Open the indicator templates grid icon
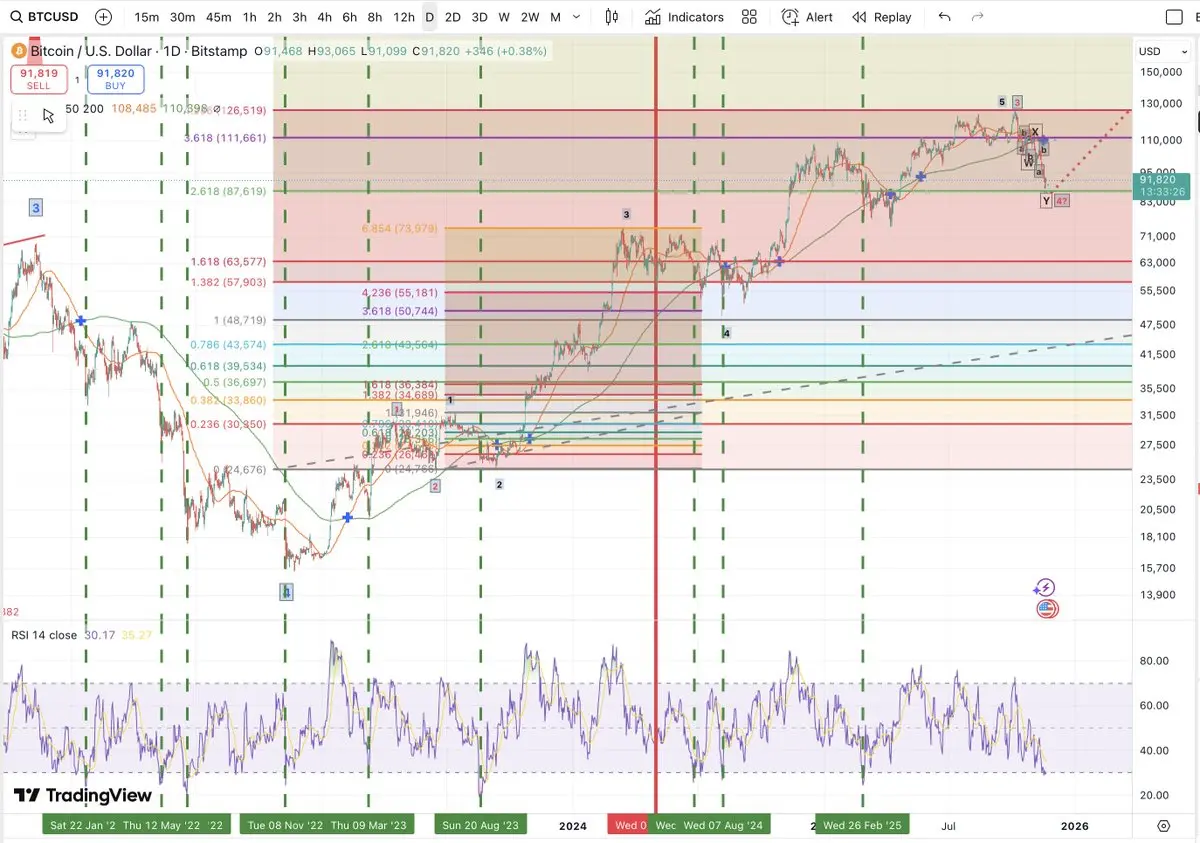The height and width of the screenshot is (843, 1200). (749, 17)
